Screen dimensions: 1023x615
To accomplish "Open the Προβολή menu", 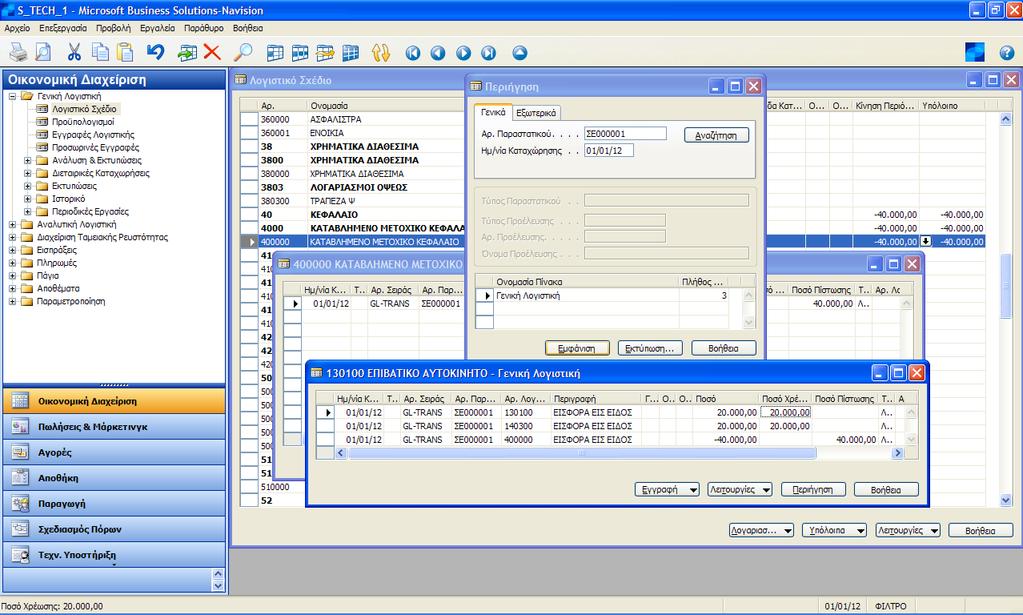I will pyautogui.click(x=114, y=29).
